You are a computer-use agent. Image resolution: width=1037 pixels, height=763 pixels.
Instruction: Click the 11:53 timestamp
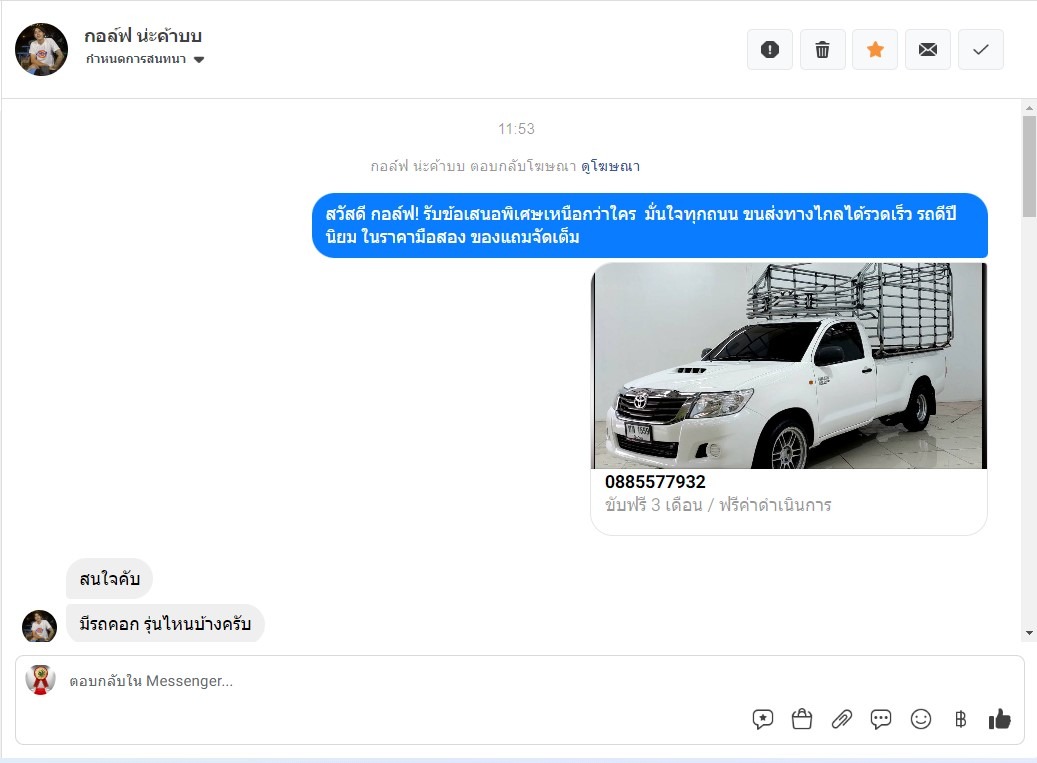pyautogui.click(x=517, y=129)
